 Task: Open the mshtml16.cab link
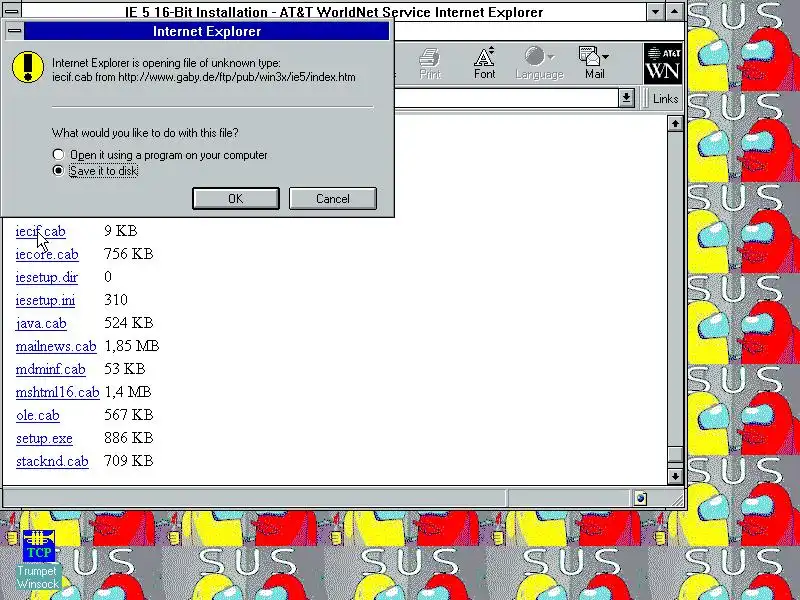[58, 392]
